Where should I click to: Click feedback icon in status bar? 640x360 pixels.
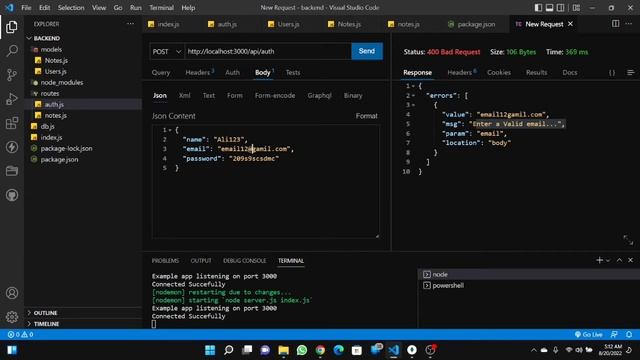[614, 334]
